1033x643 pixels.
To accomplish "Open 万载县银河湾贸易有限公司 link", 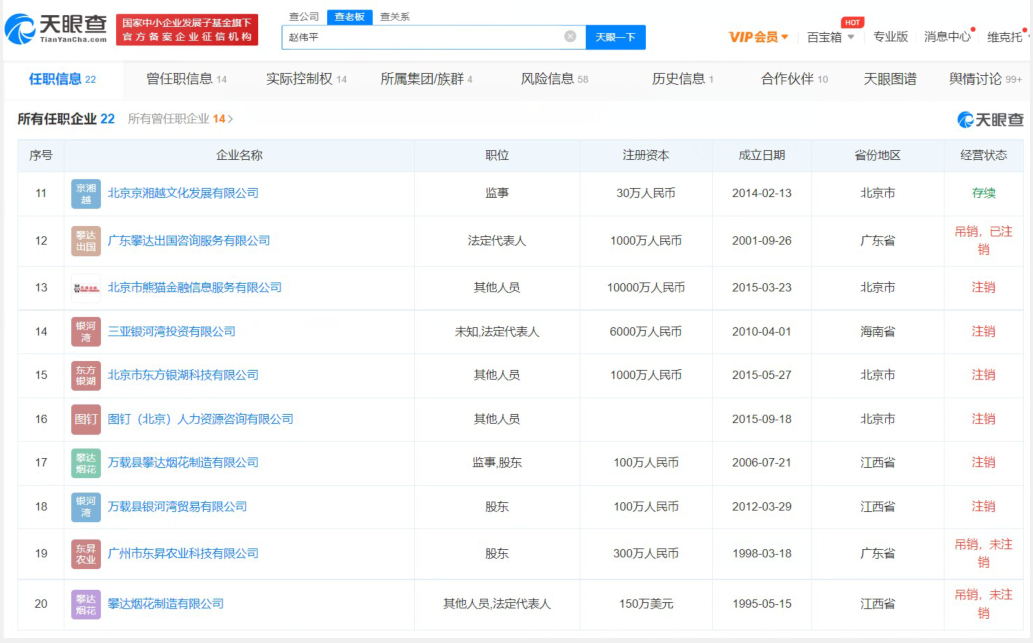I will (x=177, y=507).
